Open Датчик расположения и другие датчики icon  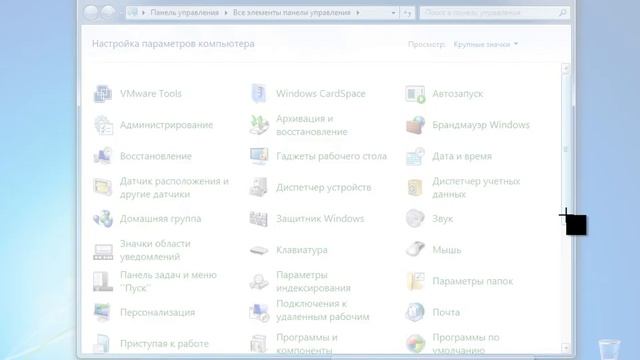[x=102, y=187]
